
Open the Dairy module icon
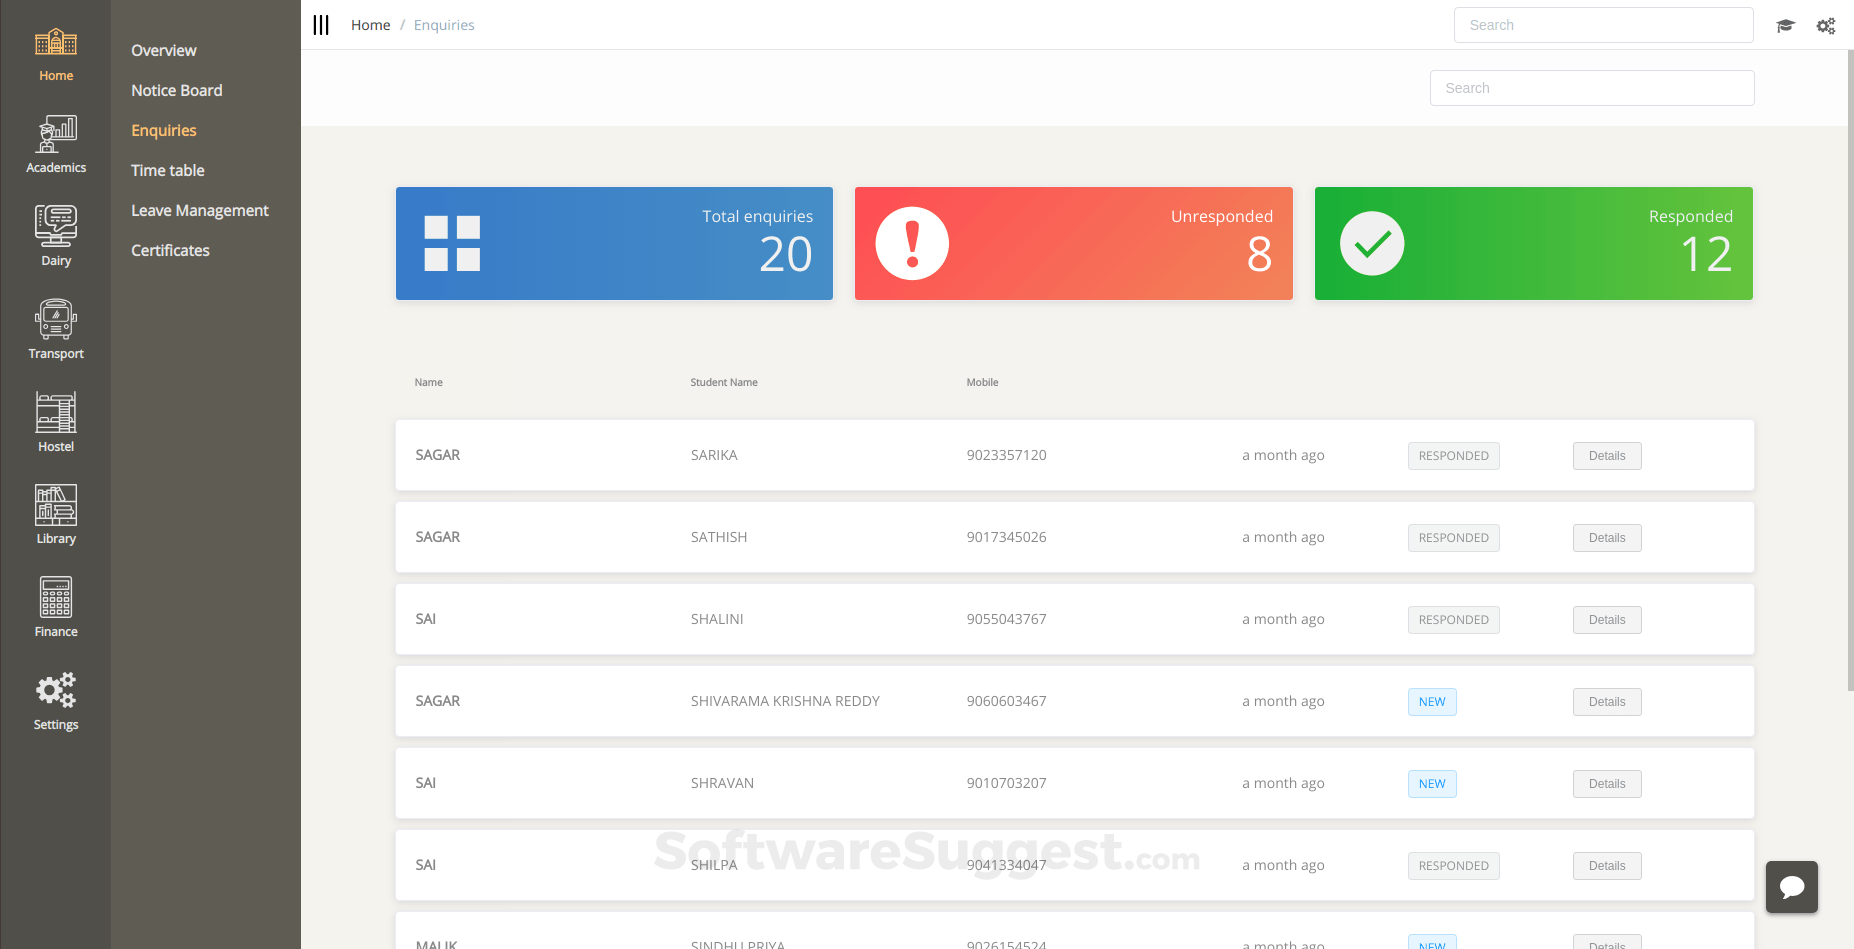[56, 226]
